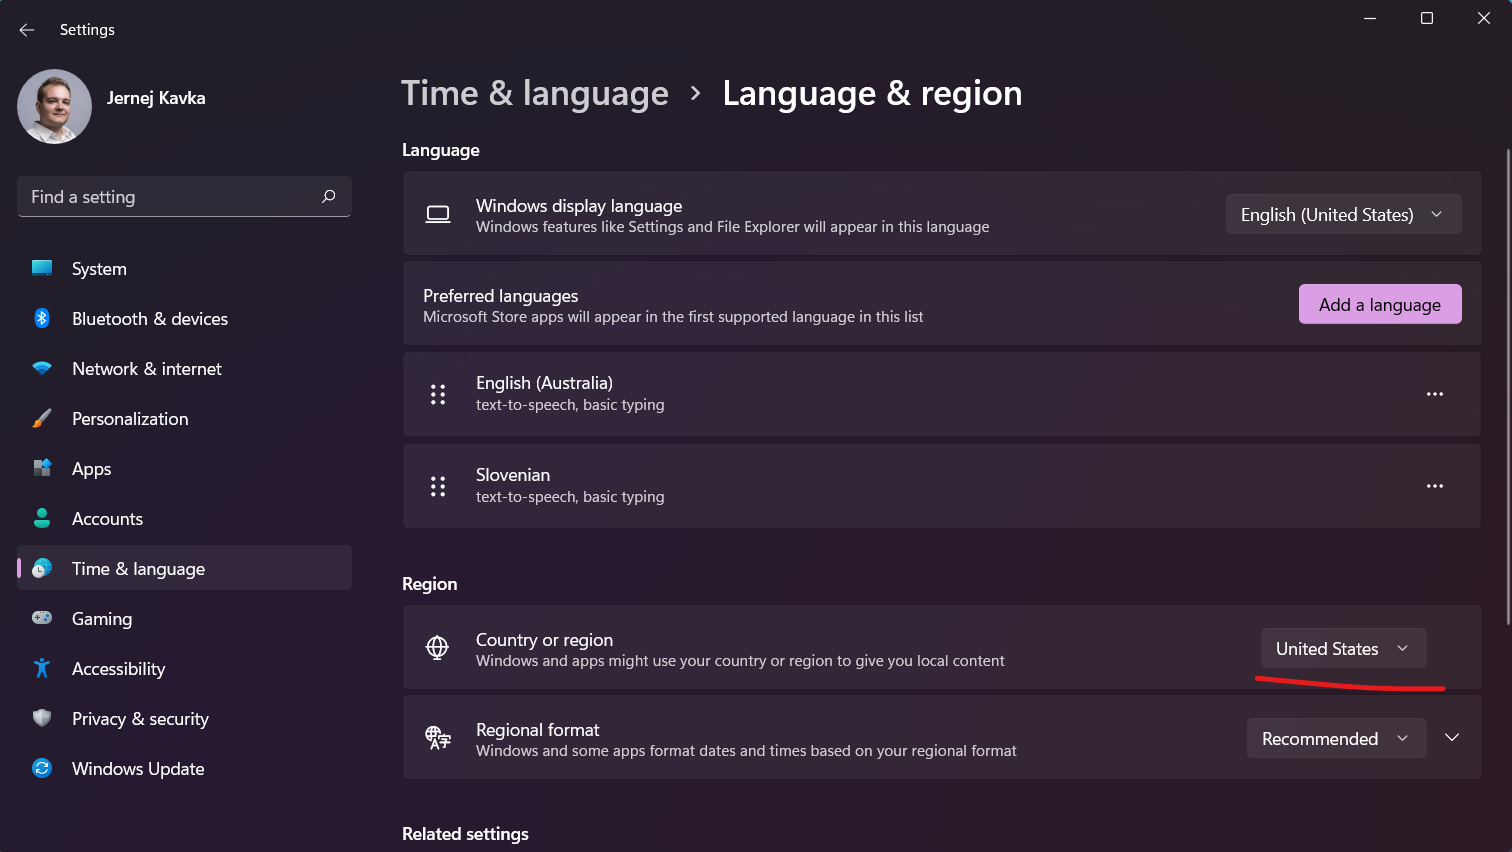Go to Network & internet
Screen dimensions: 1512x852
click(184, 368)
